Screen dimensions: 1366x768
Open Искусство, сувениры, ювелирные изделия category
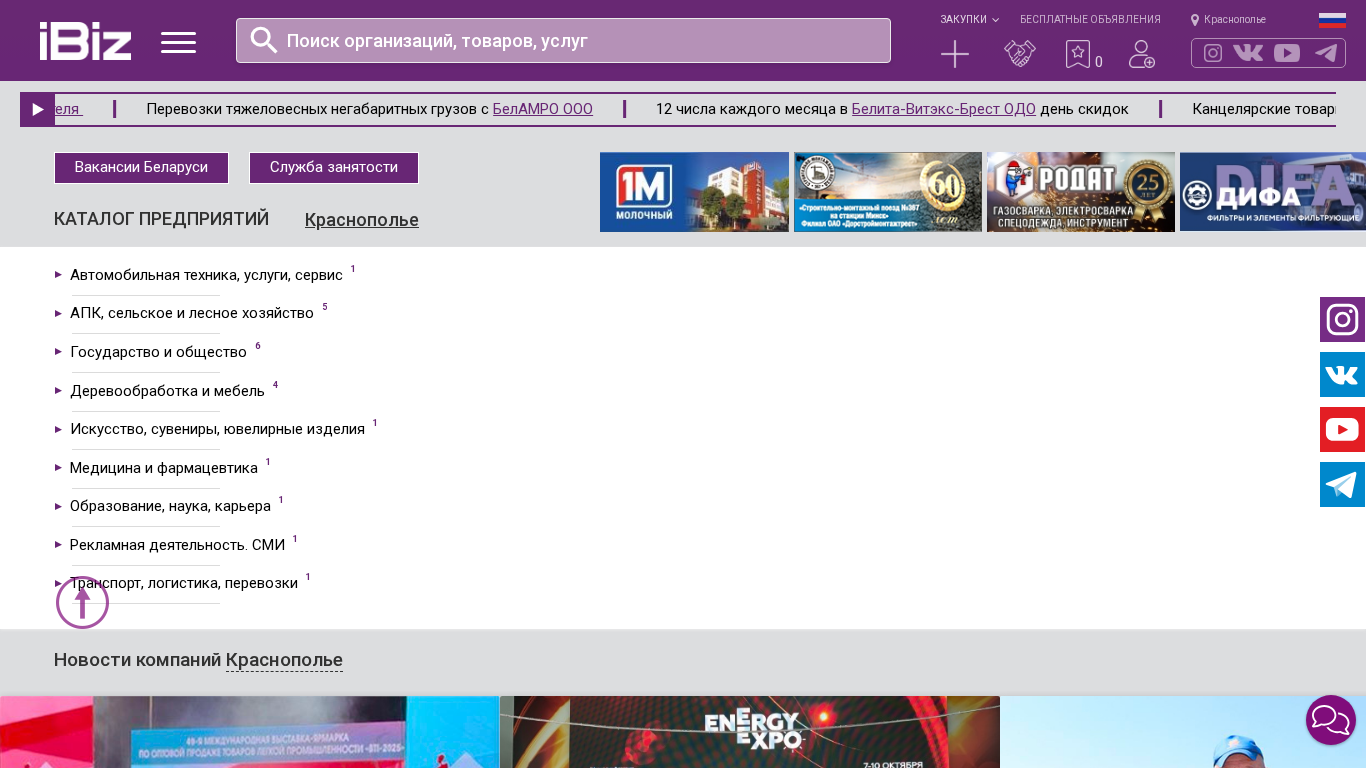click(x=217, y=429)
